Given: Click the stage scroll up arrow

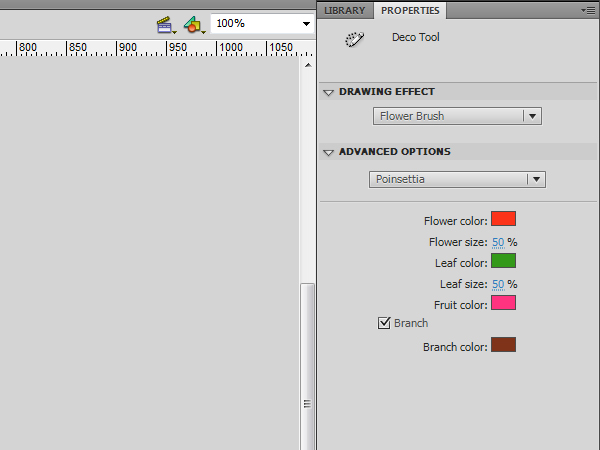Looking at the screenshot, I should point(308,65).
